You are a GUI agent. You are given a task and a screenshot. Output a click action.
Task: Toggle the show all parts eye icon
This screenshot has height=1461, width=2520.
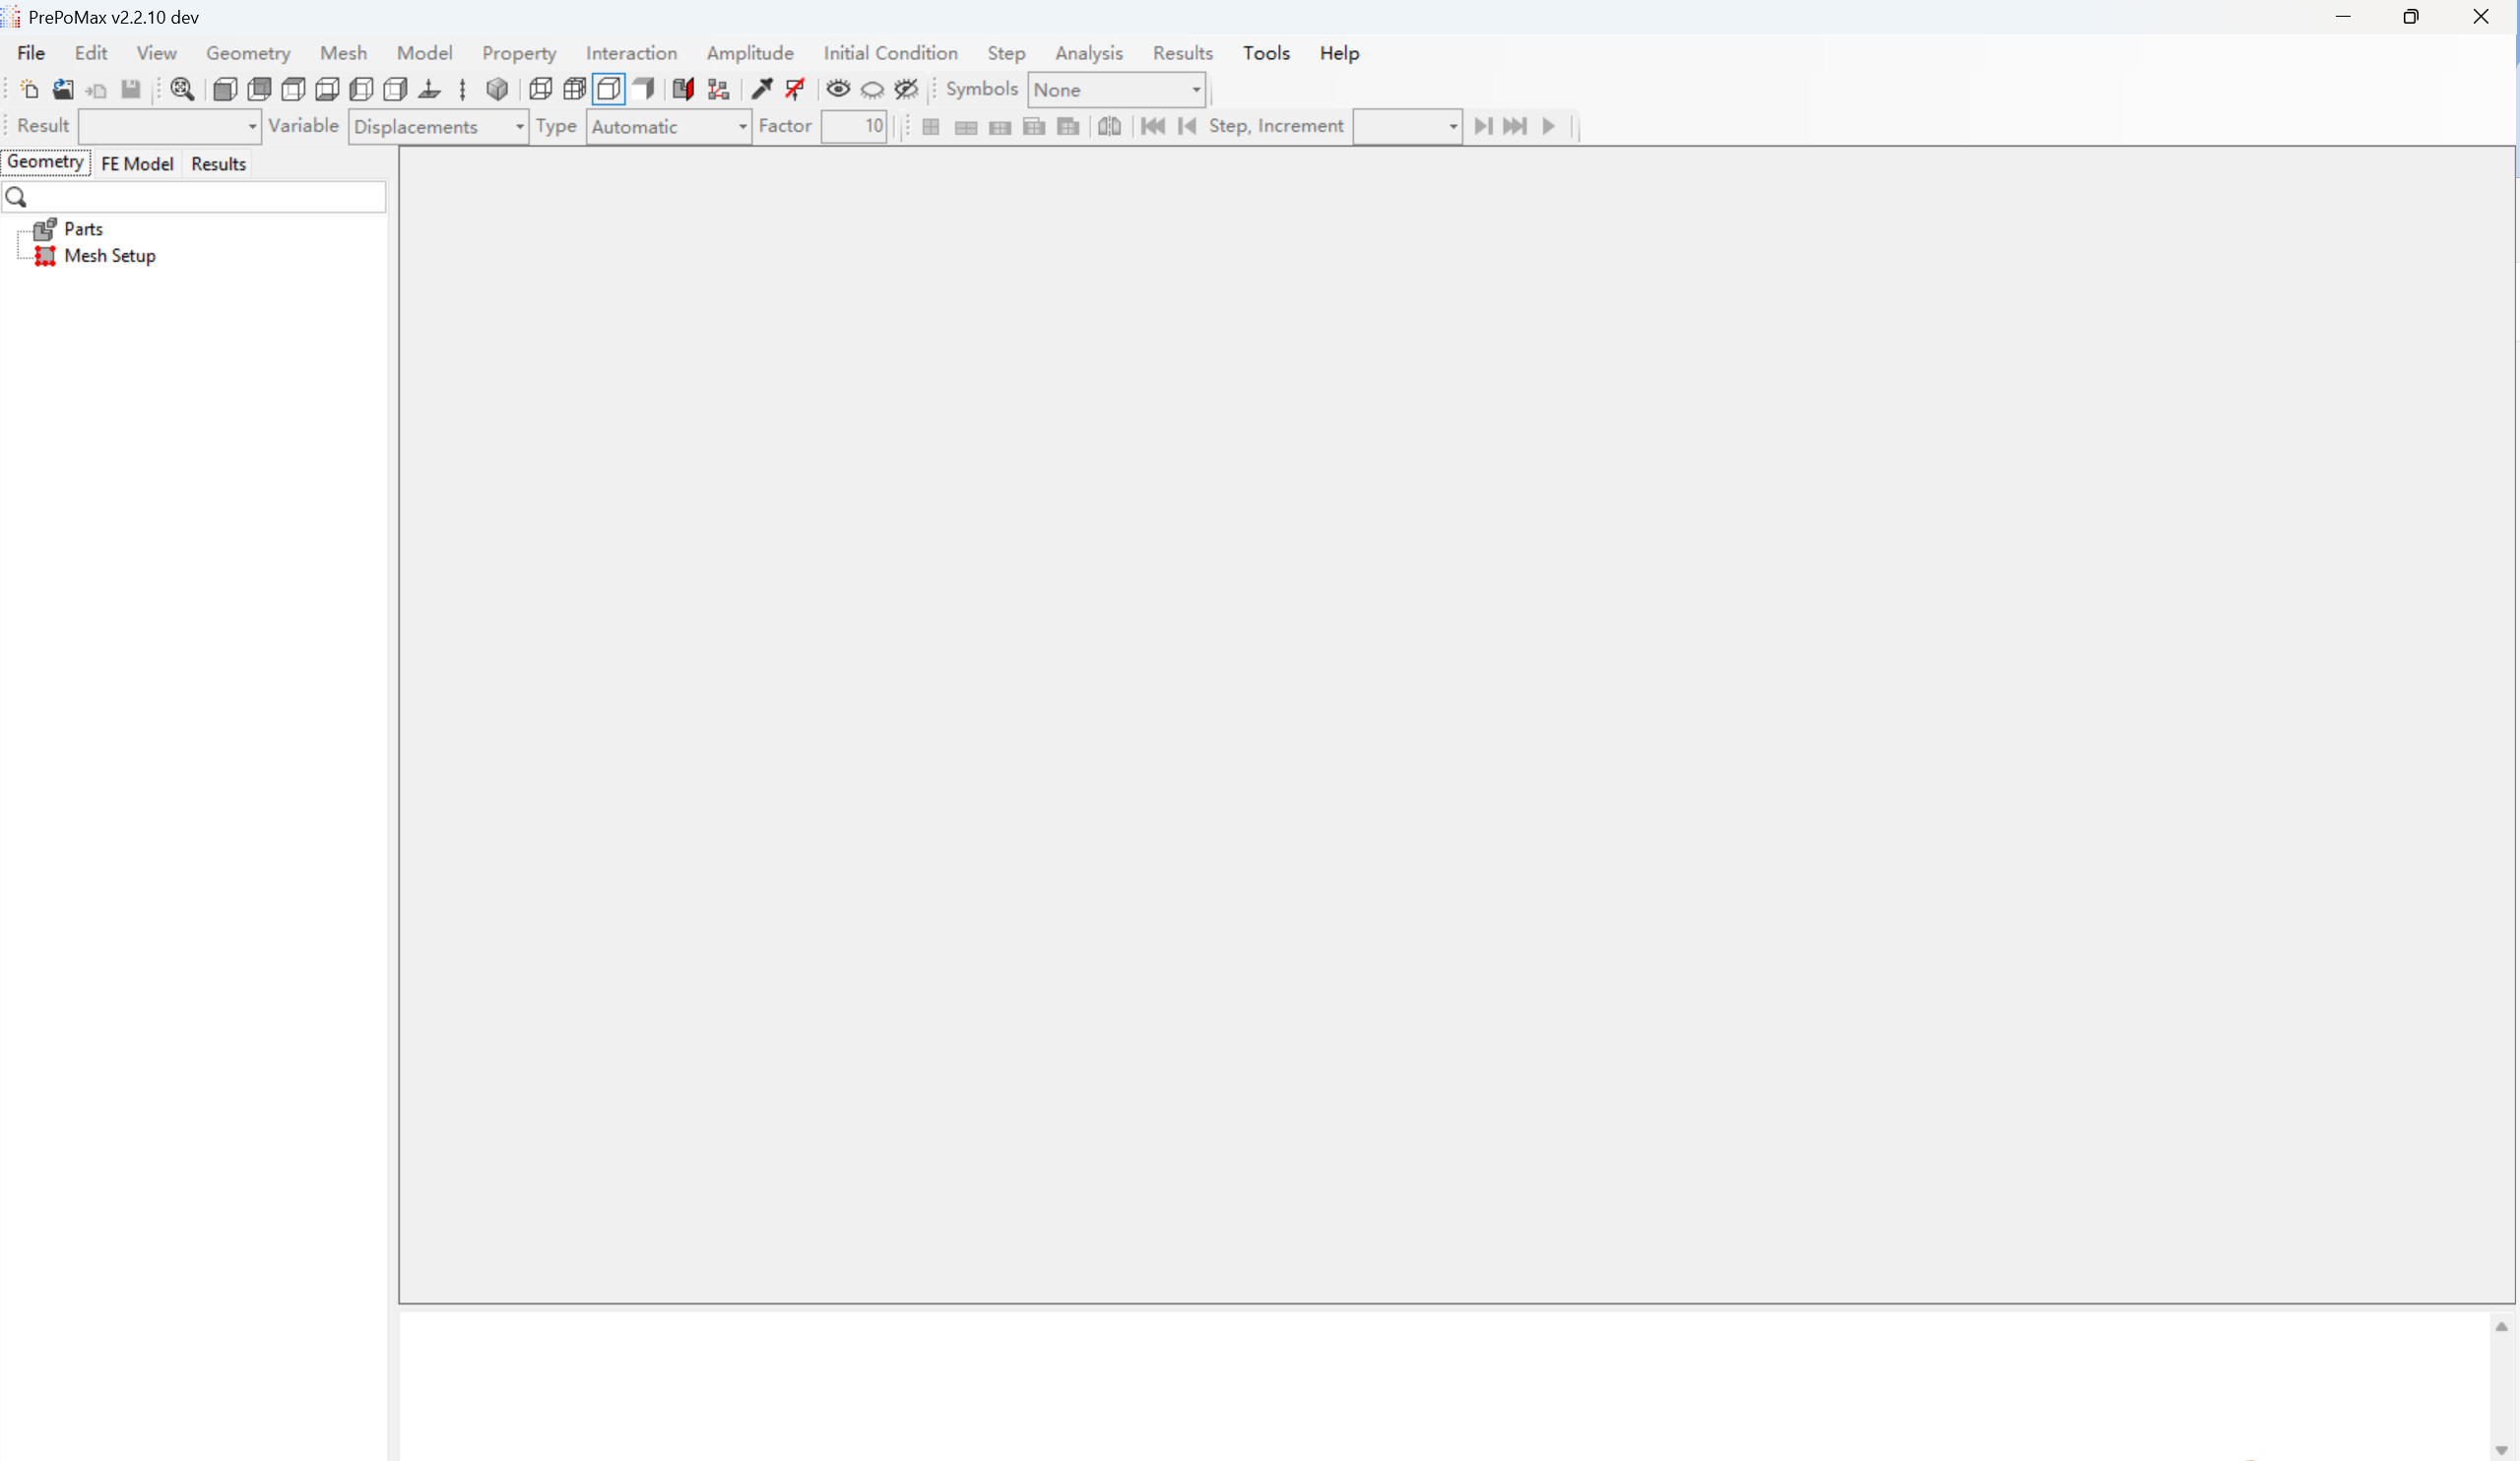pos(838,90)
